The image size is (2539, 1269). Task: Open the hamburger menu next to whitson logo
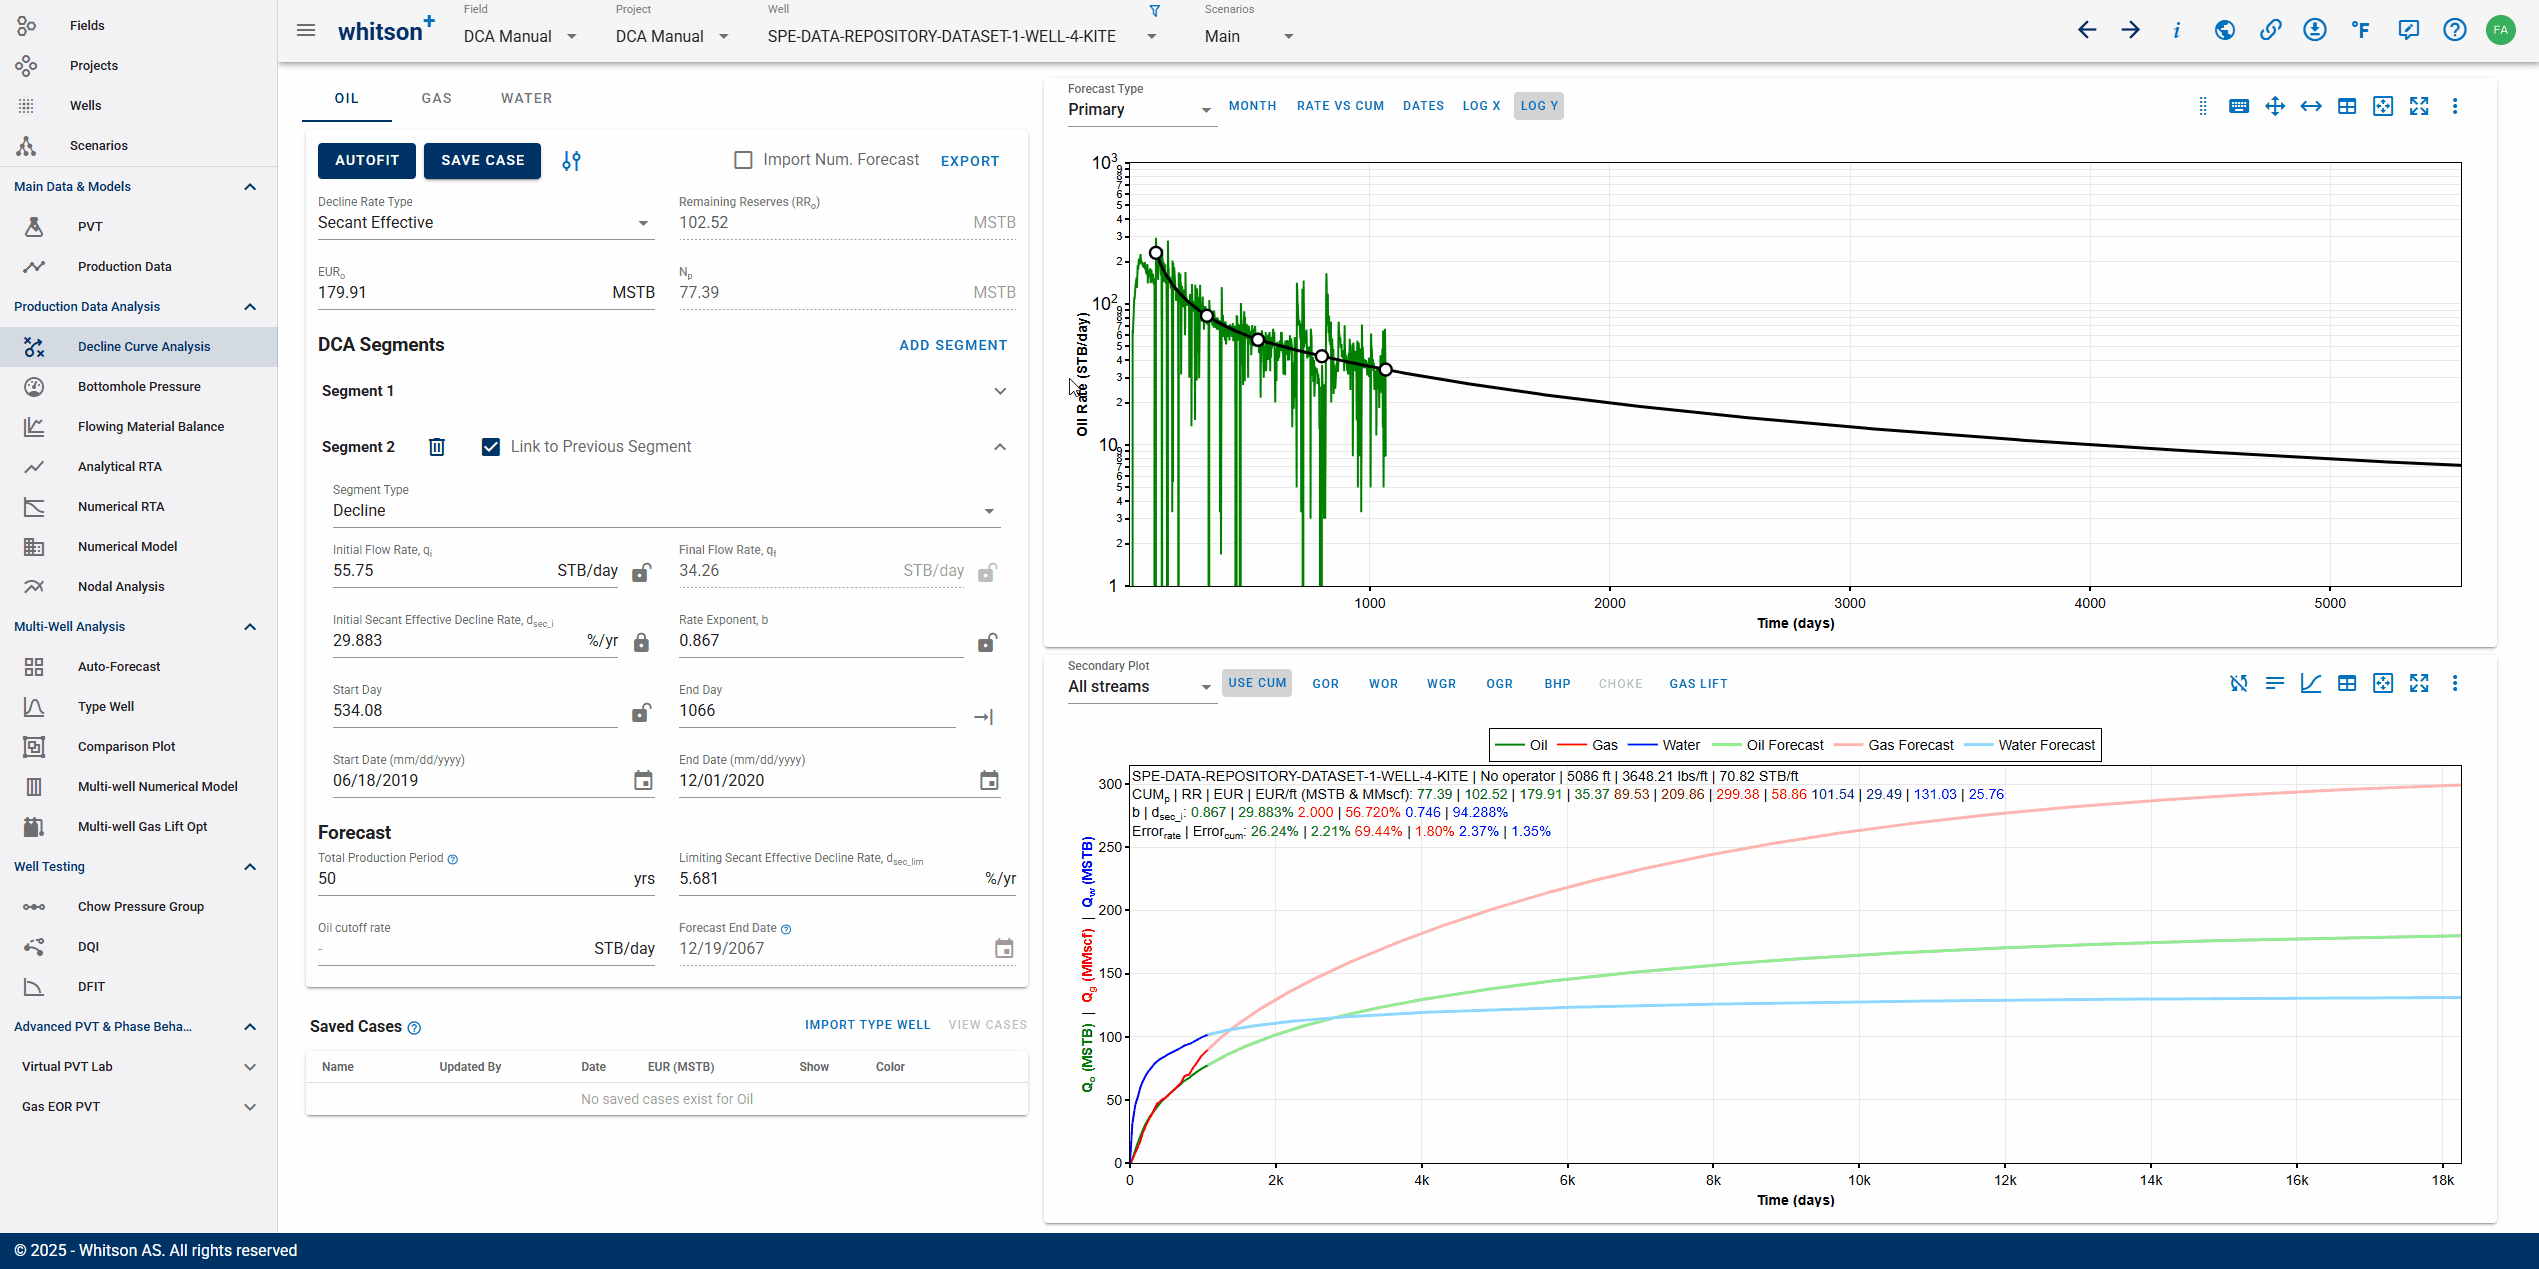coord(306,30)
